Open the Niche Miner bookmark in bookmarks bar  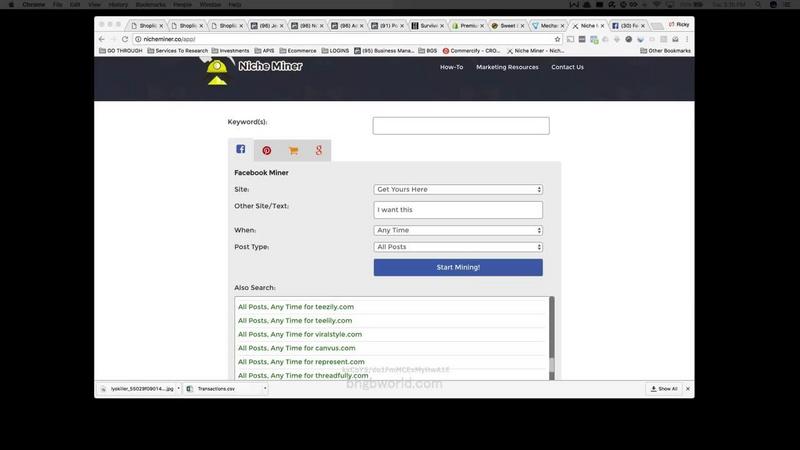coord(535,51)
